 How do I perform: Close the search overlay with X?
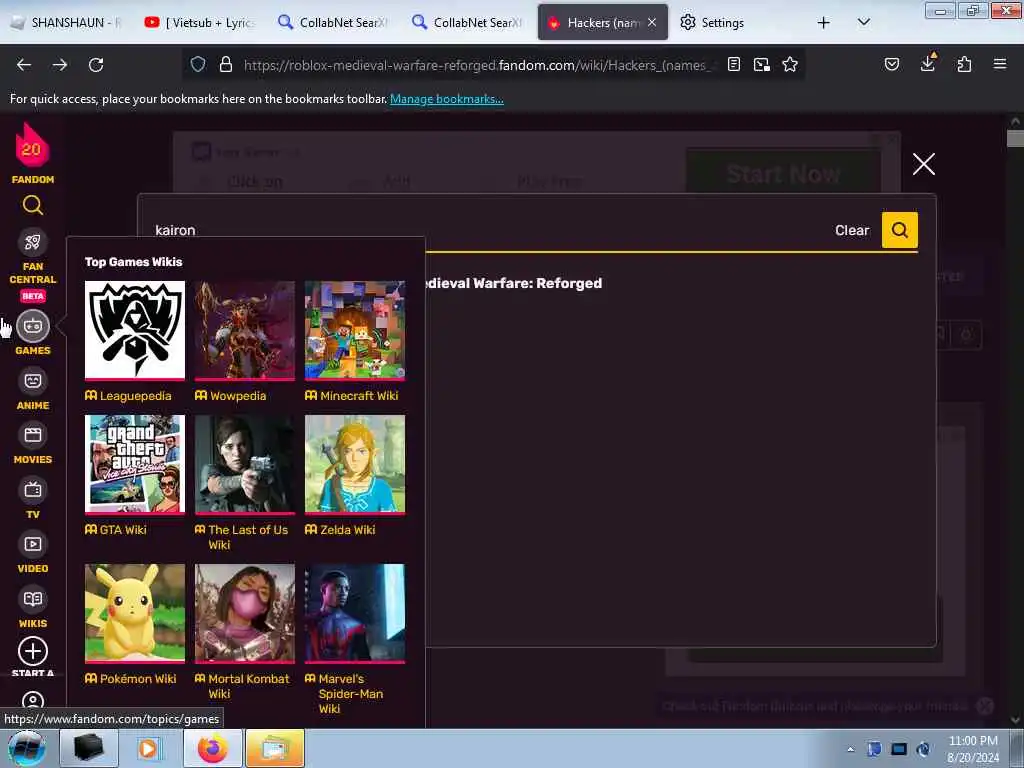[923, 164]
